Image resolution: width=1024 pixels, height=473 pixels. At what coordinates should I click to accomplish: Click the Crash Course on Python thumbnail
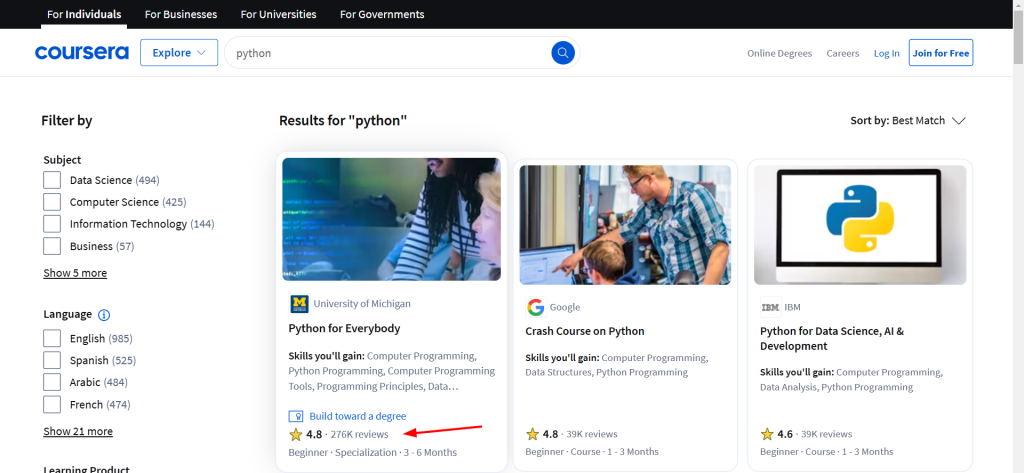pyautogui.click(x=625, y=225)
